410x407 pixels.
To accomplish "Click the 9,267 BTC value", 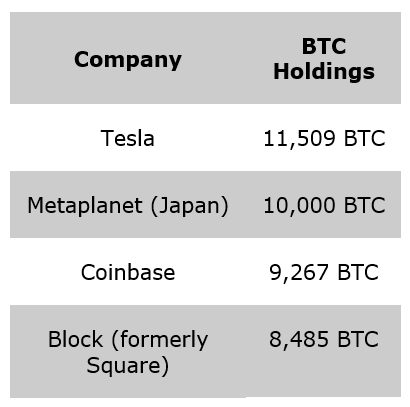I will (x=324, y=272).
